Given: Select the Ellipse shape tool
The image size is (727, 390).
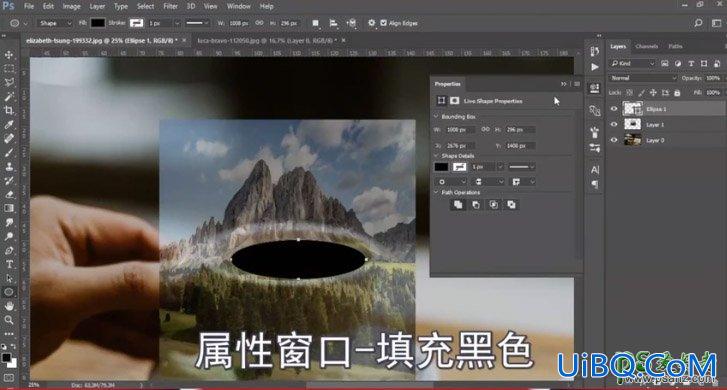Looking at the screenshot, I should click(9, 292).
